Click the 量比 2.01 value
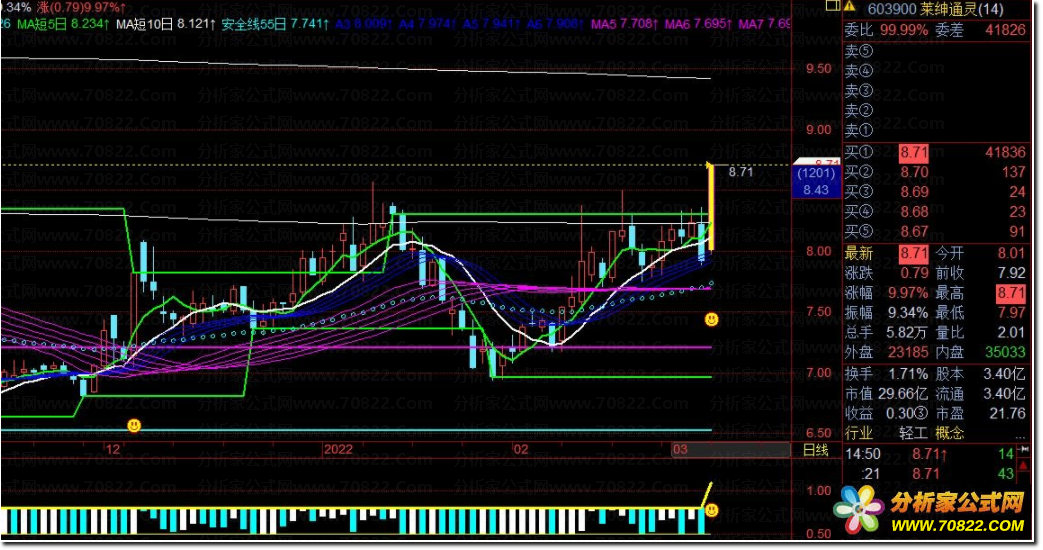This screenshot has height=550, width=1043. (1011, 333)
